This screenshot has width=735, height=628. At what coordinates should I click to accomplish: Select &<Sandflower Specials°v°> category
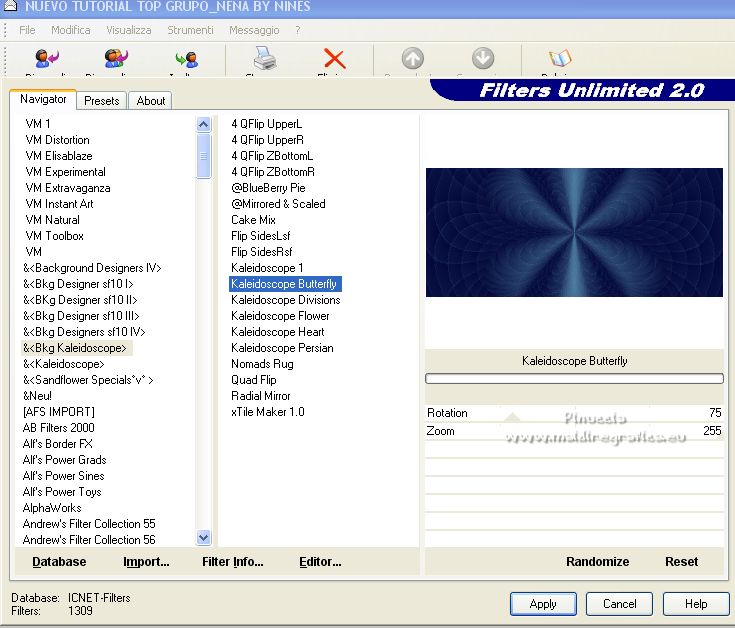pos(88,380)
